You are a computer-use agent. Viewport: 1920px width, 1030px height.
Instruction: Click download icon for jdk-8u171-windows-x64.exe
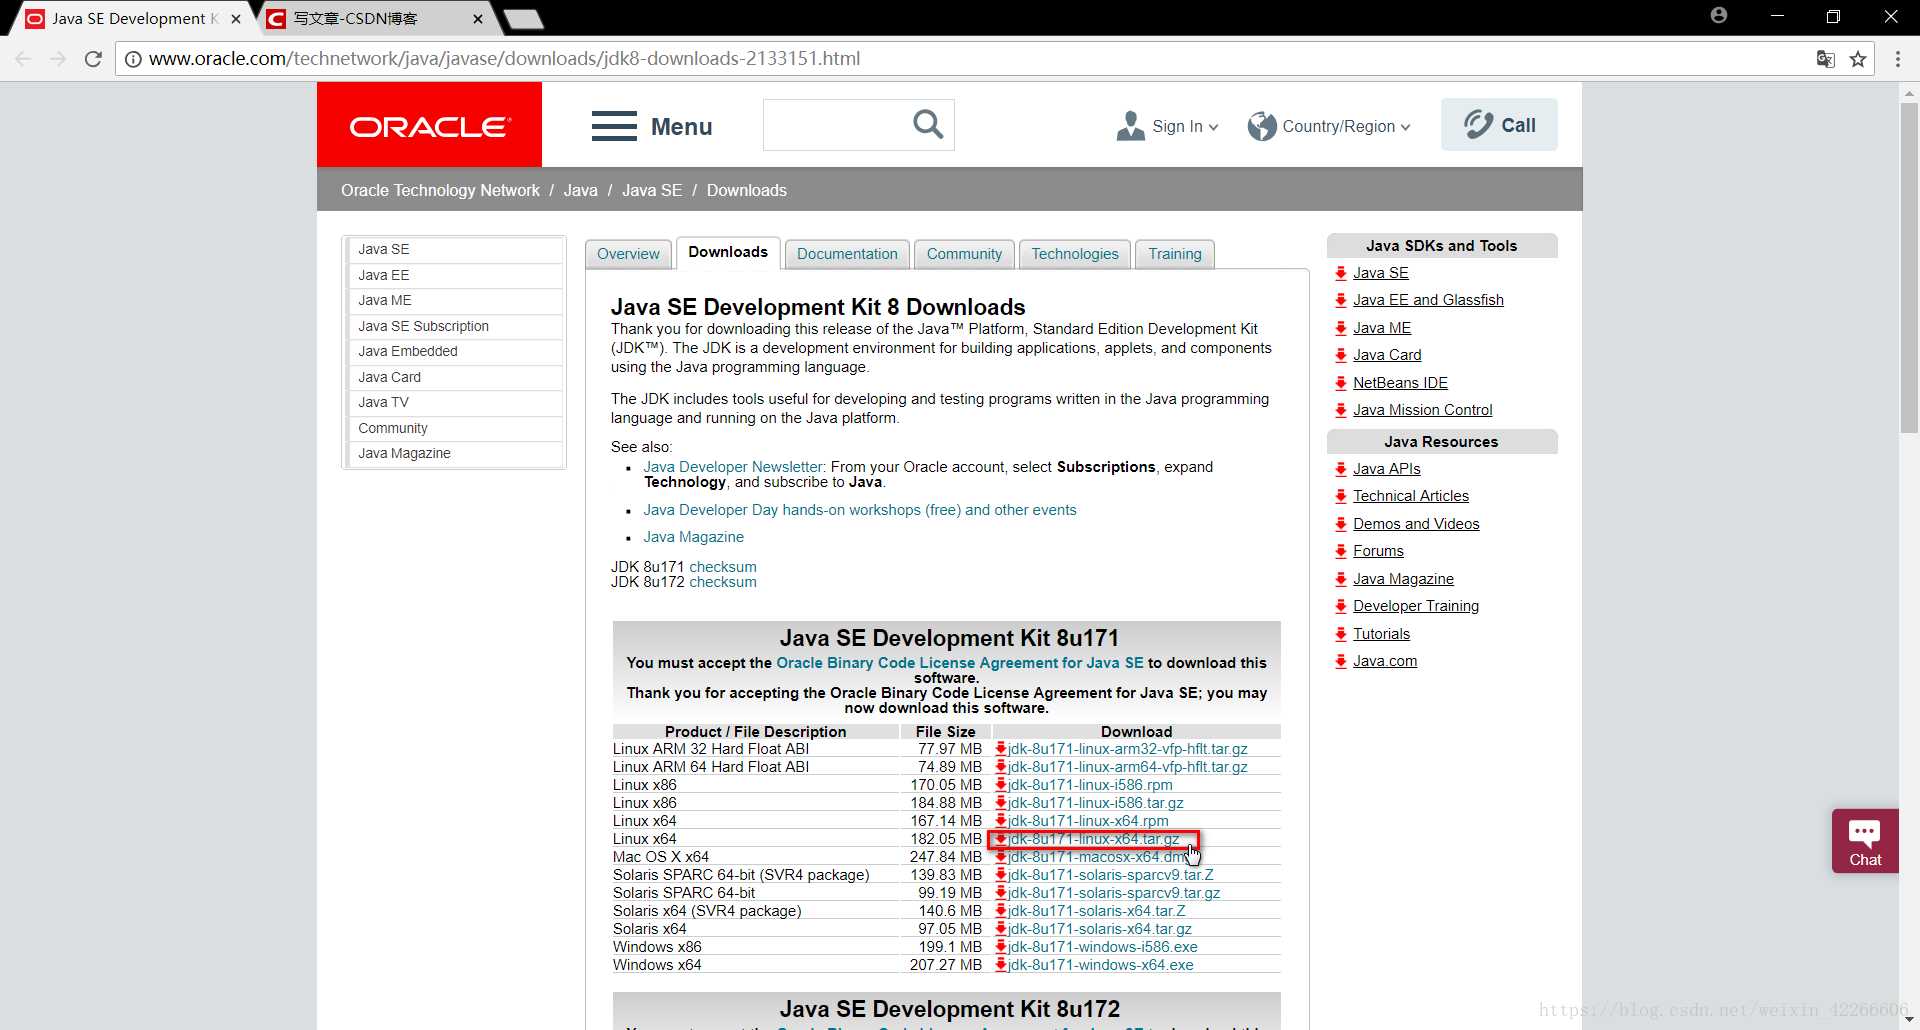1000,965
